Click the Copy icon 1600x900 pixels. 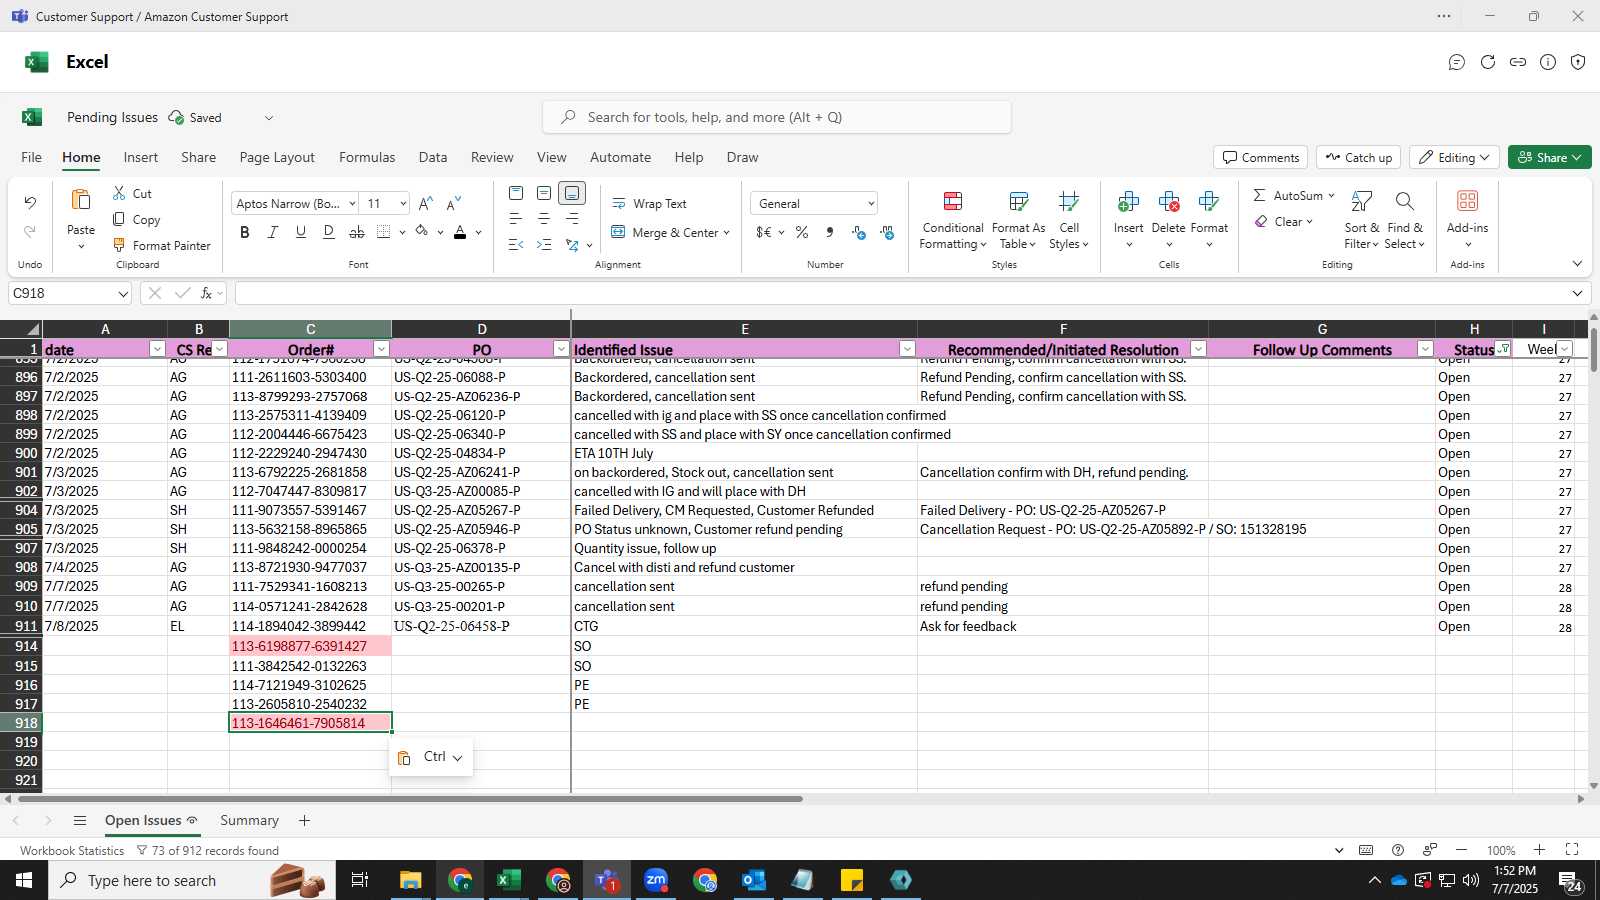[119, 219]
